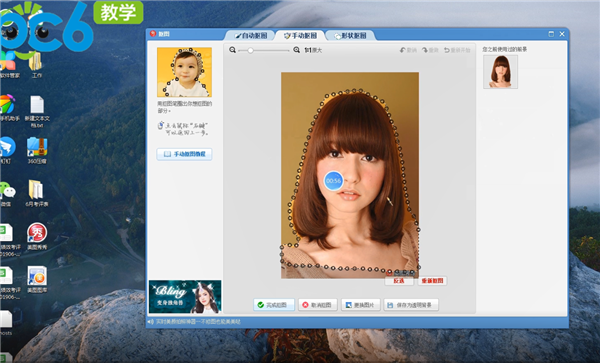Open the 工作 folder on desktop
This screenshot has width=600, height=363.
[36, 65]
